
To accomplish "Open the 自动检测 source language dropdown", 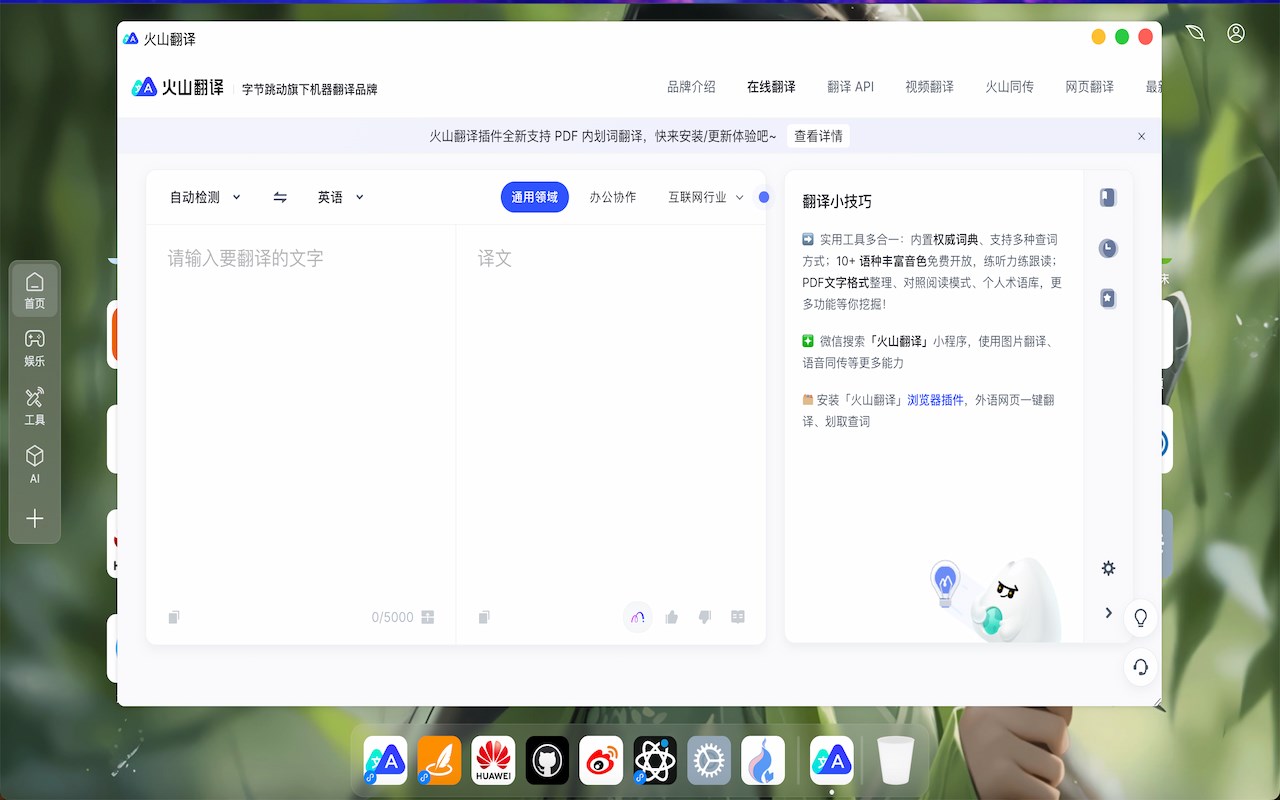I will pos(205,198).
